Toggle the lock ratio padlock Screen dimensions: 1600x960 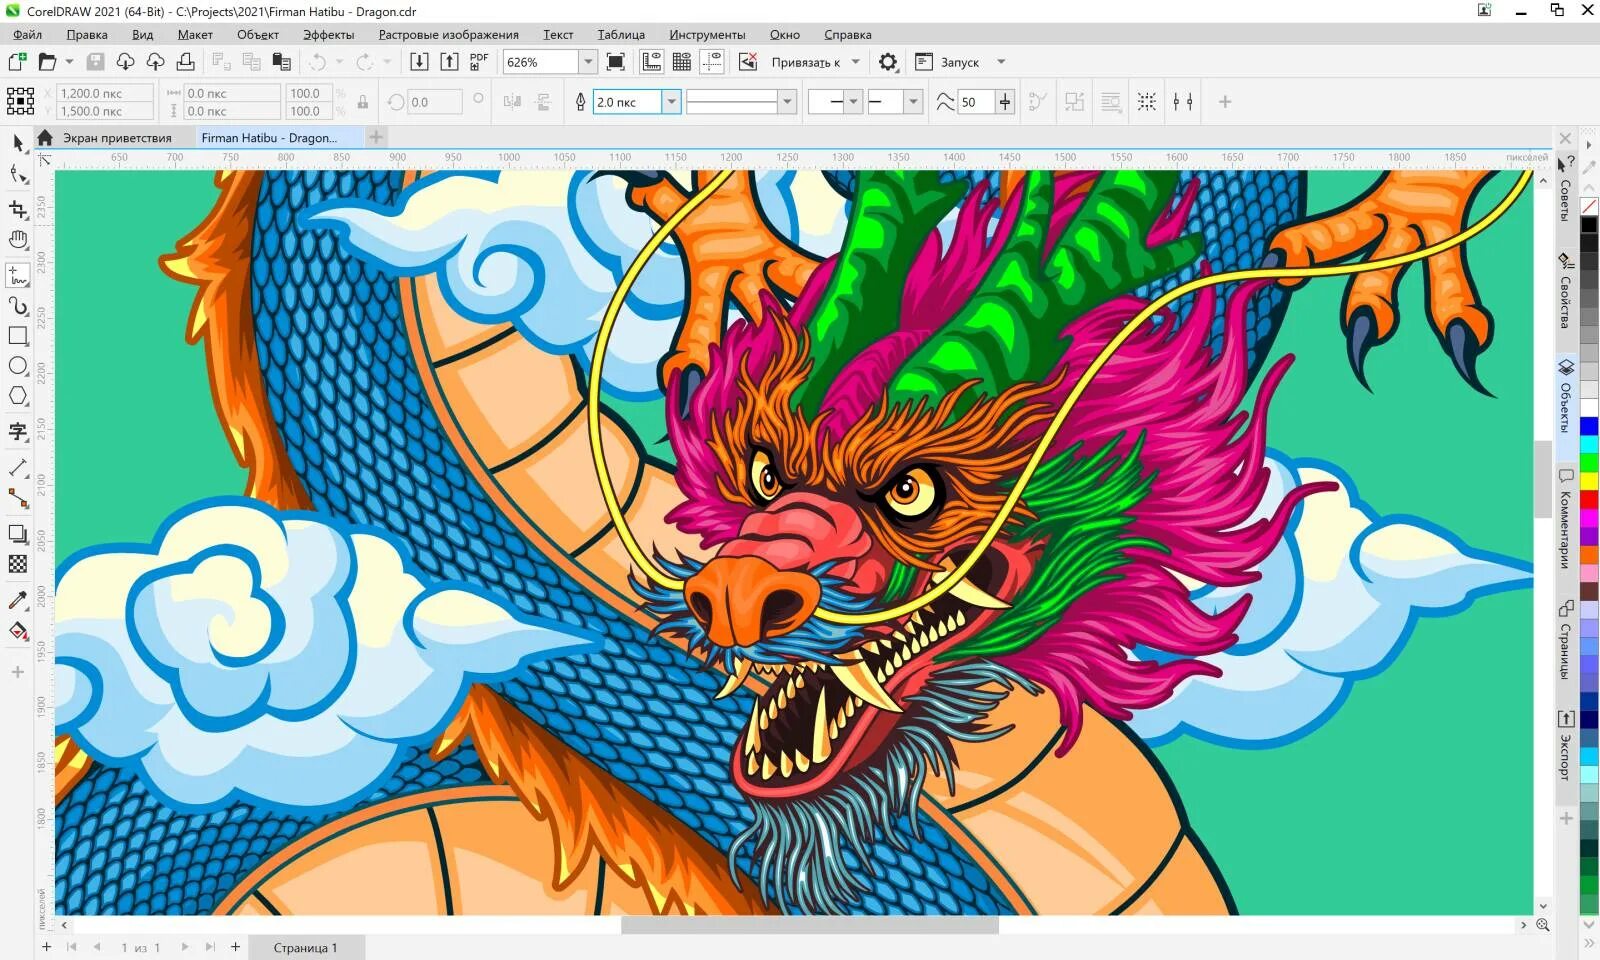pyautogui.click(x=363, y=102)
